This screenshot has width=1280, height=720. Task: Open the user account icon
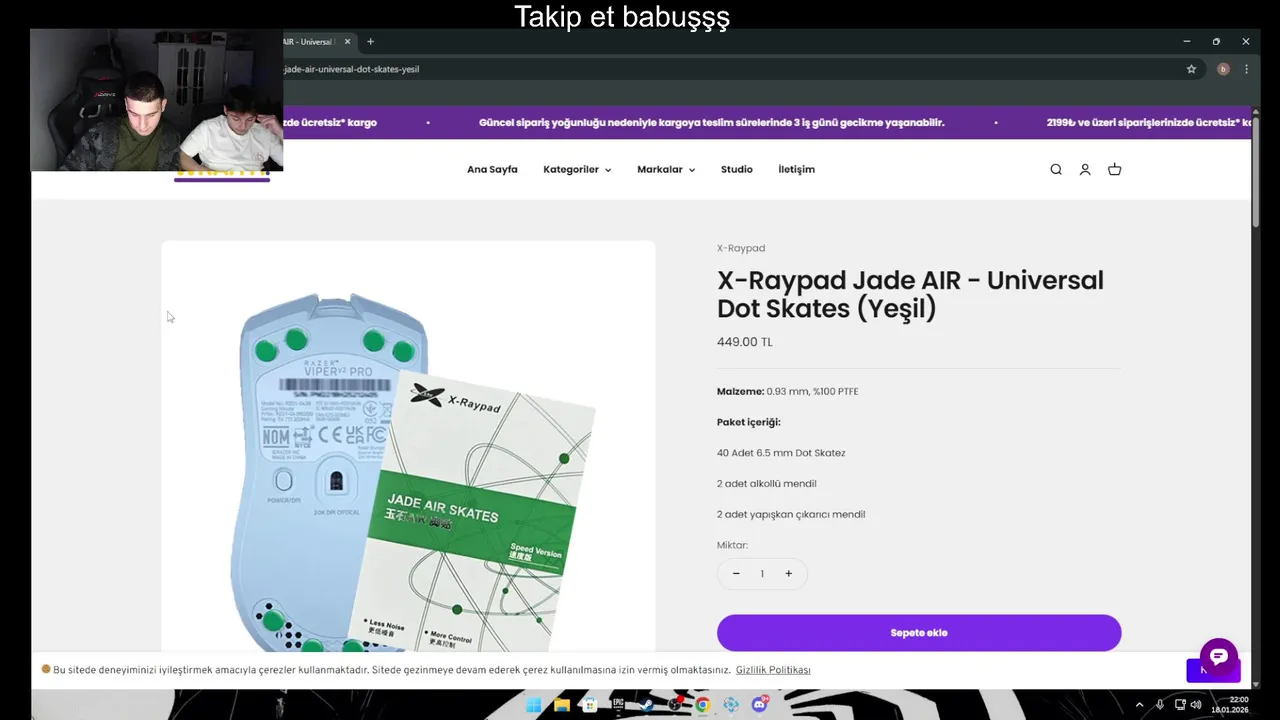(x=1085, y=170)
